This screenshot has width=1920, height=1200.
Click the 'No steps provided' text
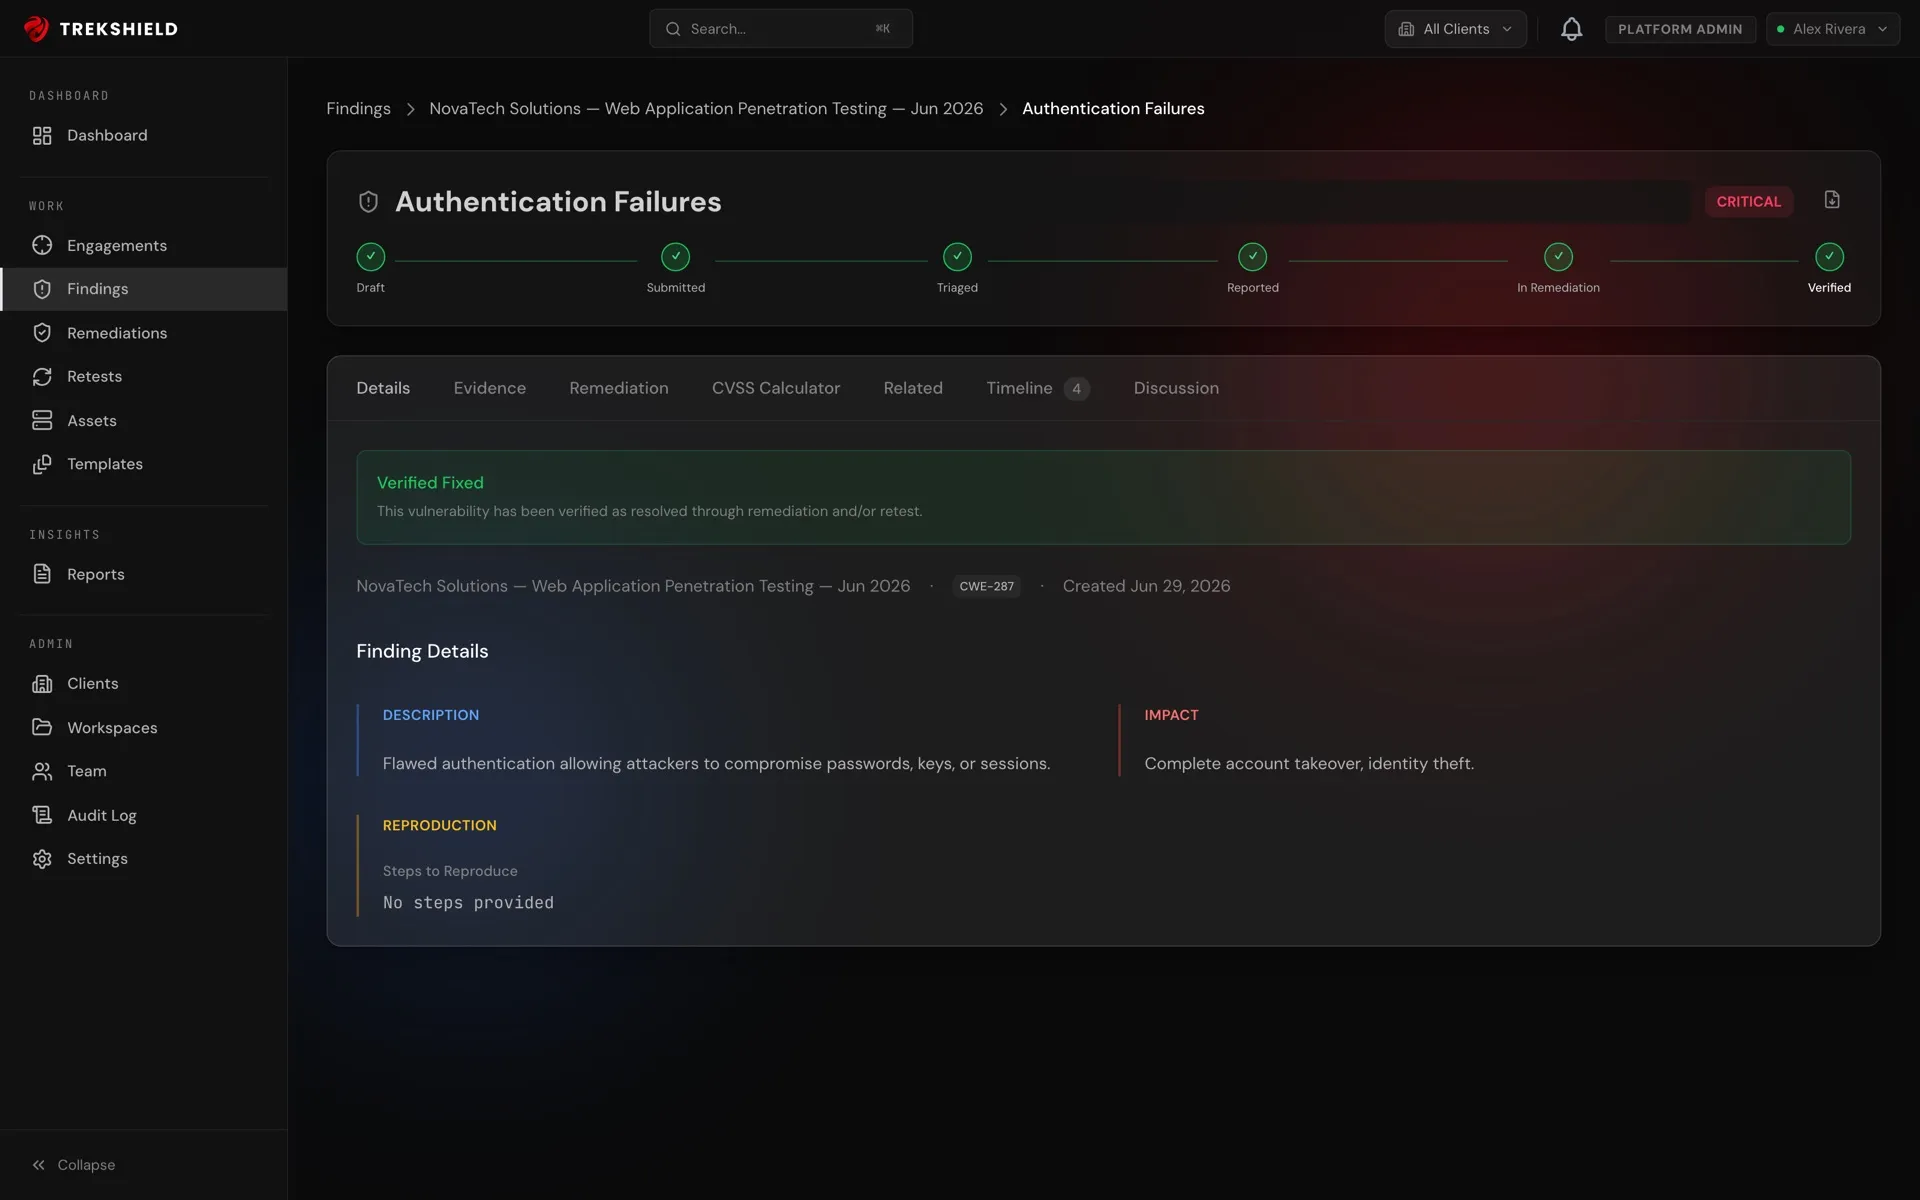tap(468, 903)
